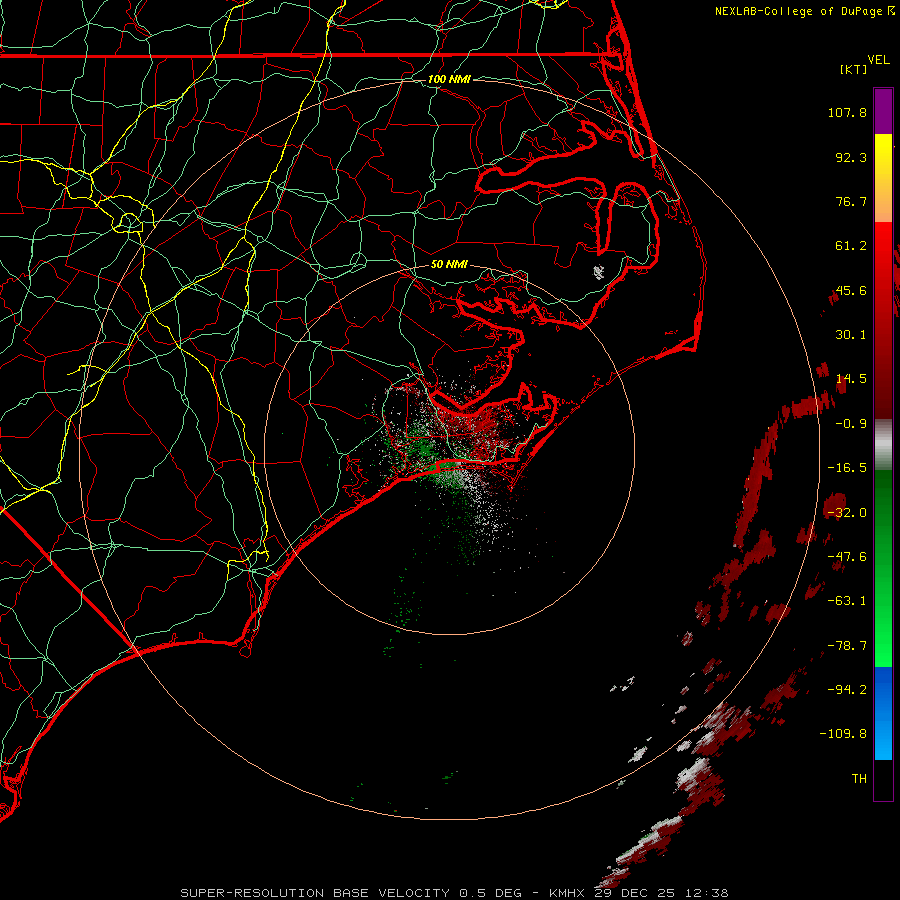Click the -32.0 legend value
Image resolution: width=900 pixels, height=900 pixels.
(x=847, y=513)
